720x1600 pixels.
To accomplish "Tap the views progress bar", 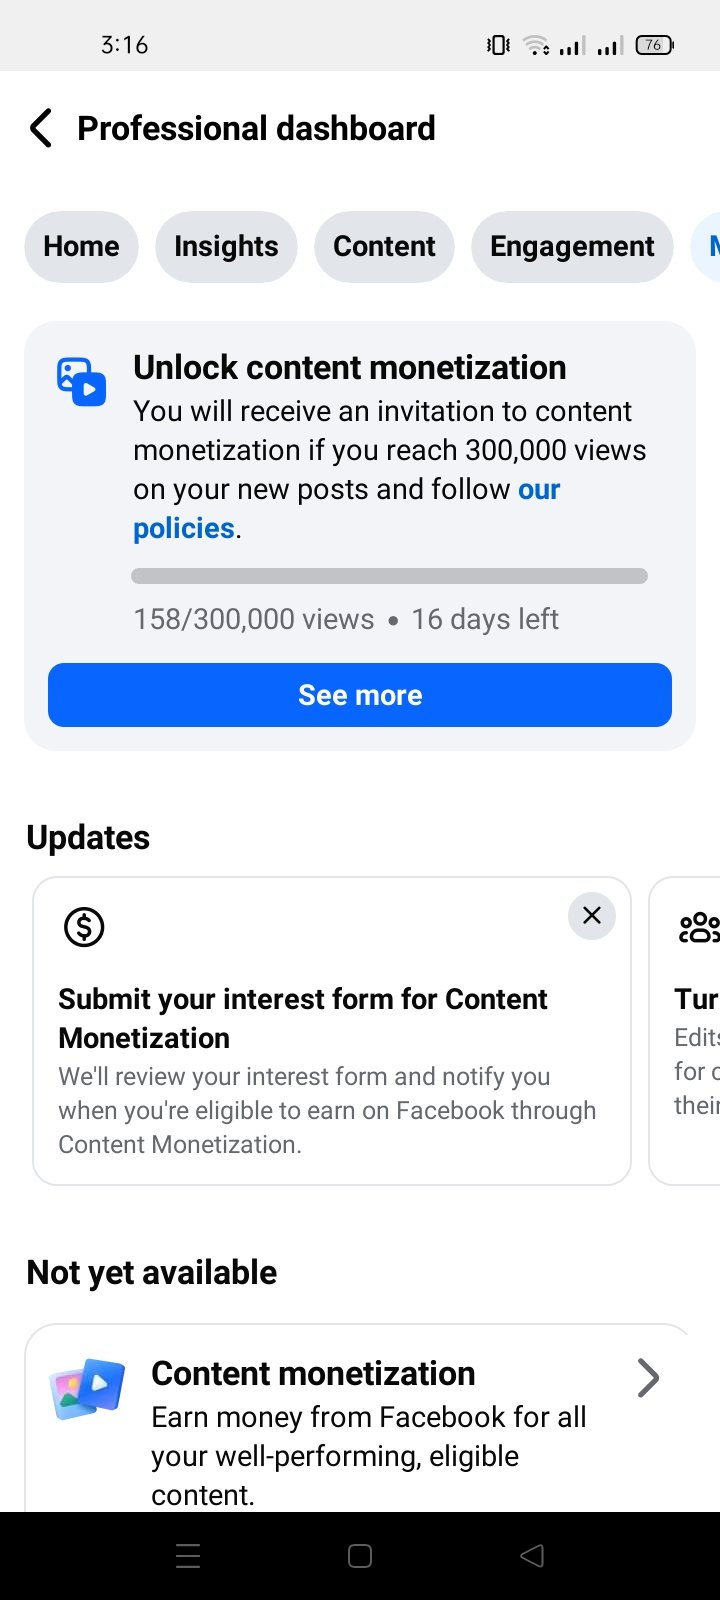I will pos(389,576).
